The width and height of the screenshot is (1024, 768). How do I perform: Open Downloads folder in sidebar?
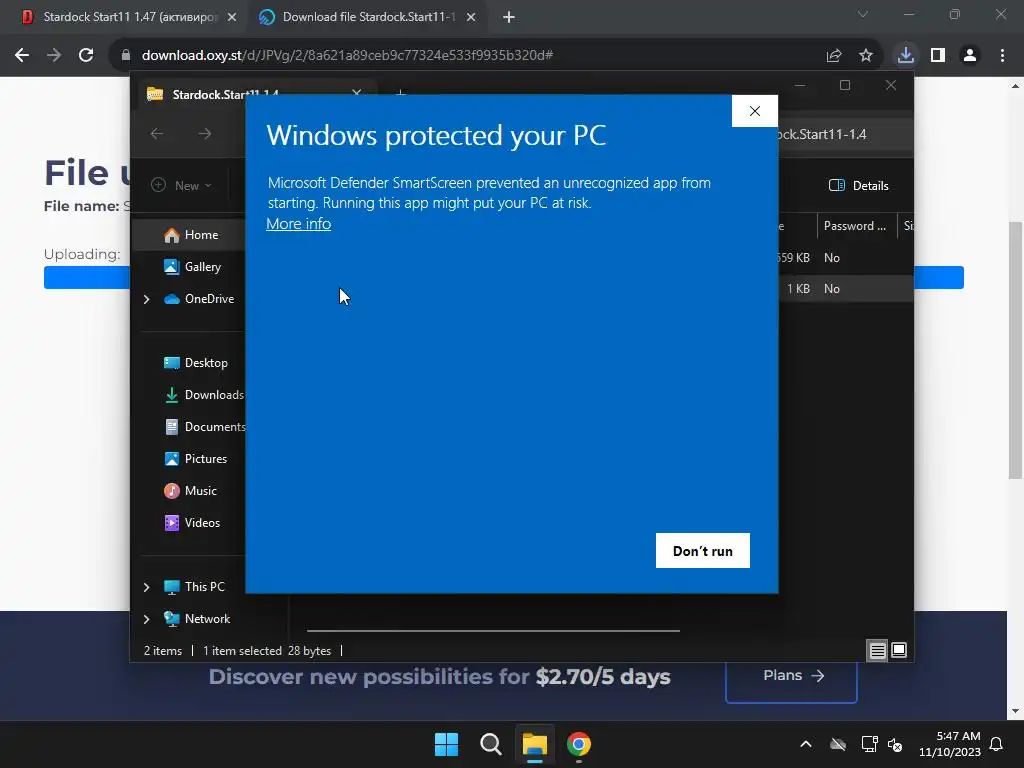[204, 395]
